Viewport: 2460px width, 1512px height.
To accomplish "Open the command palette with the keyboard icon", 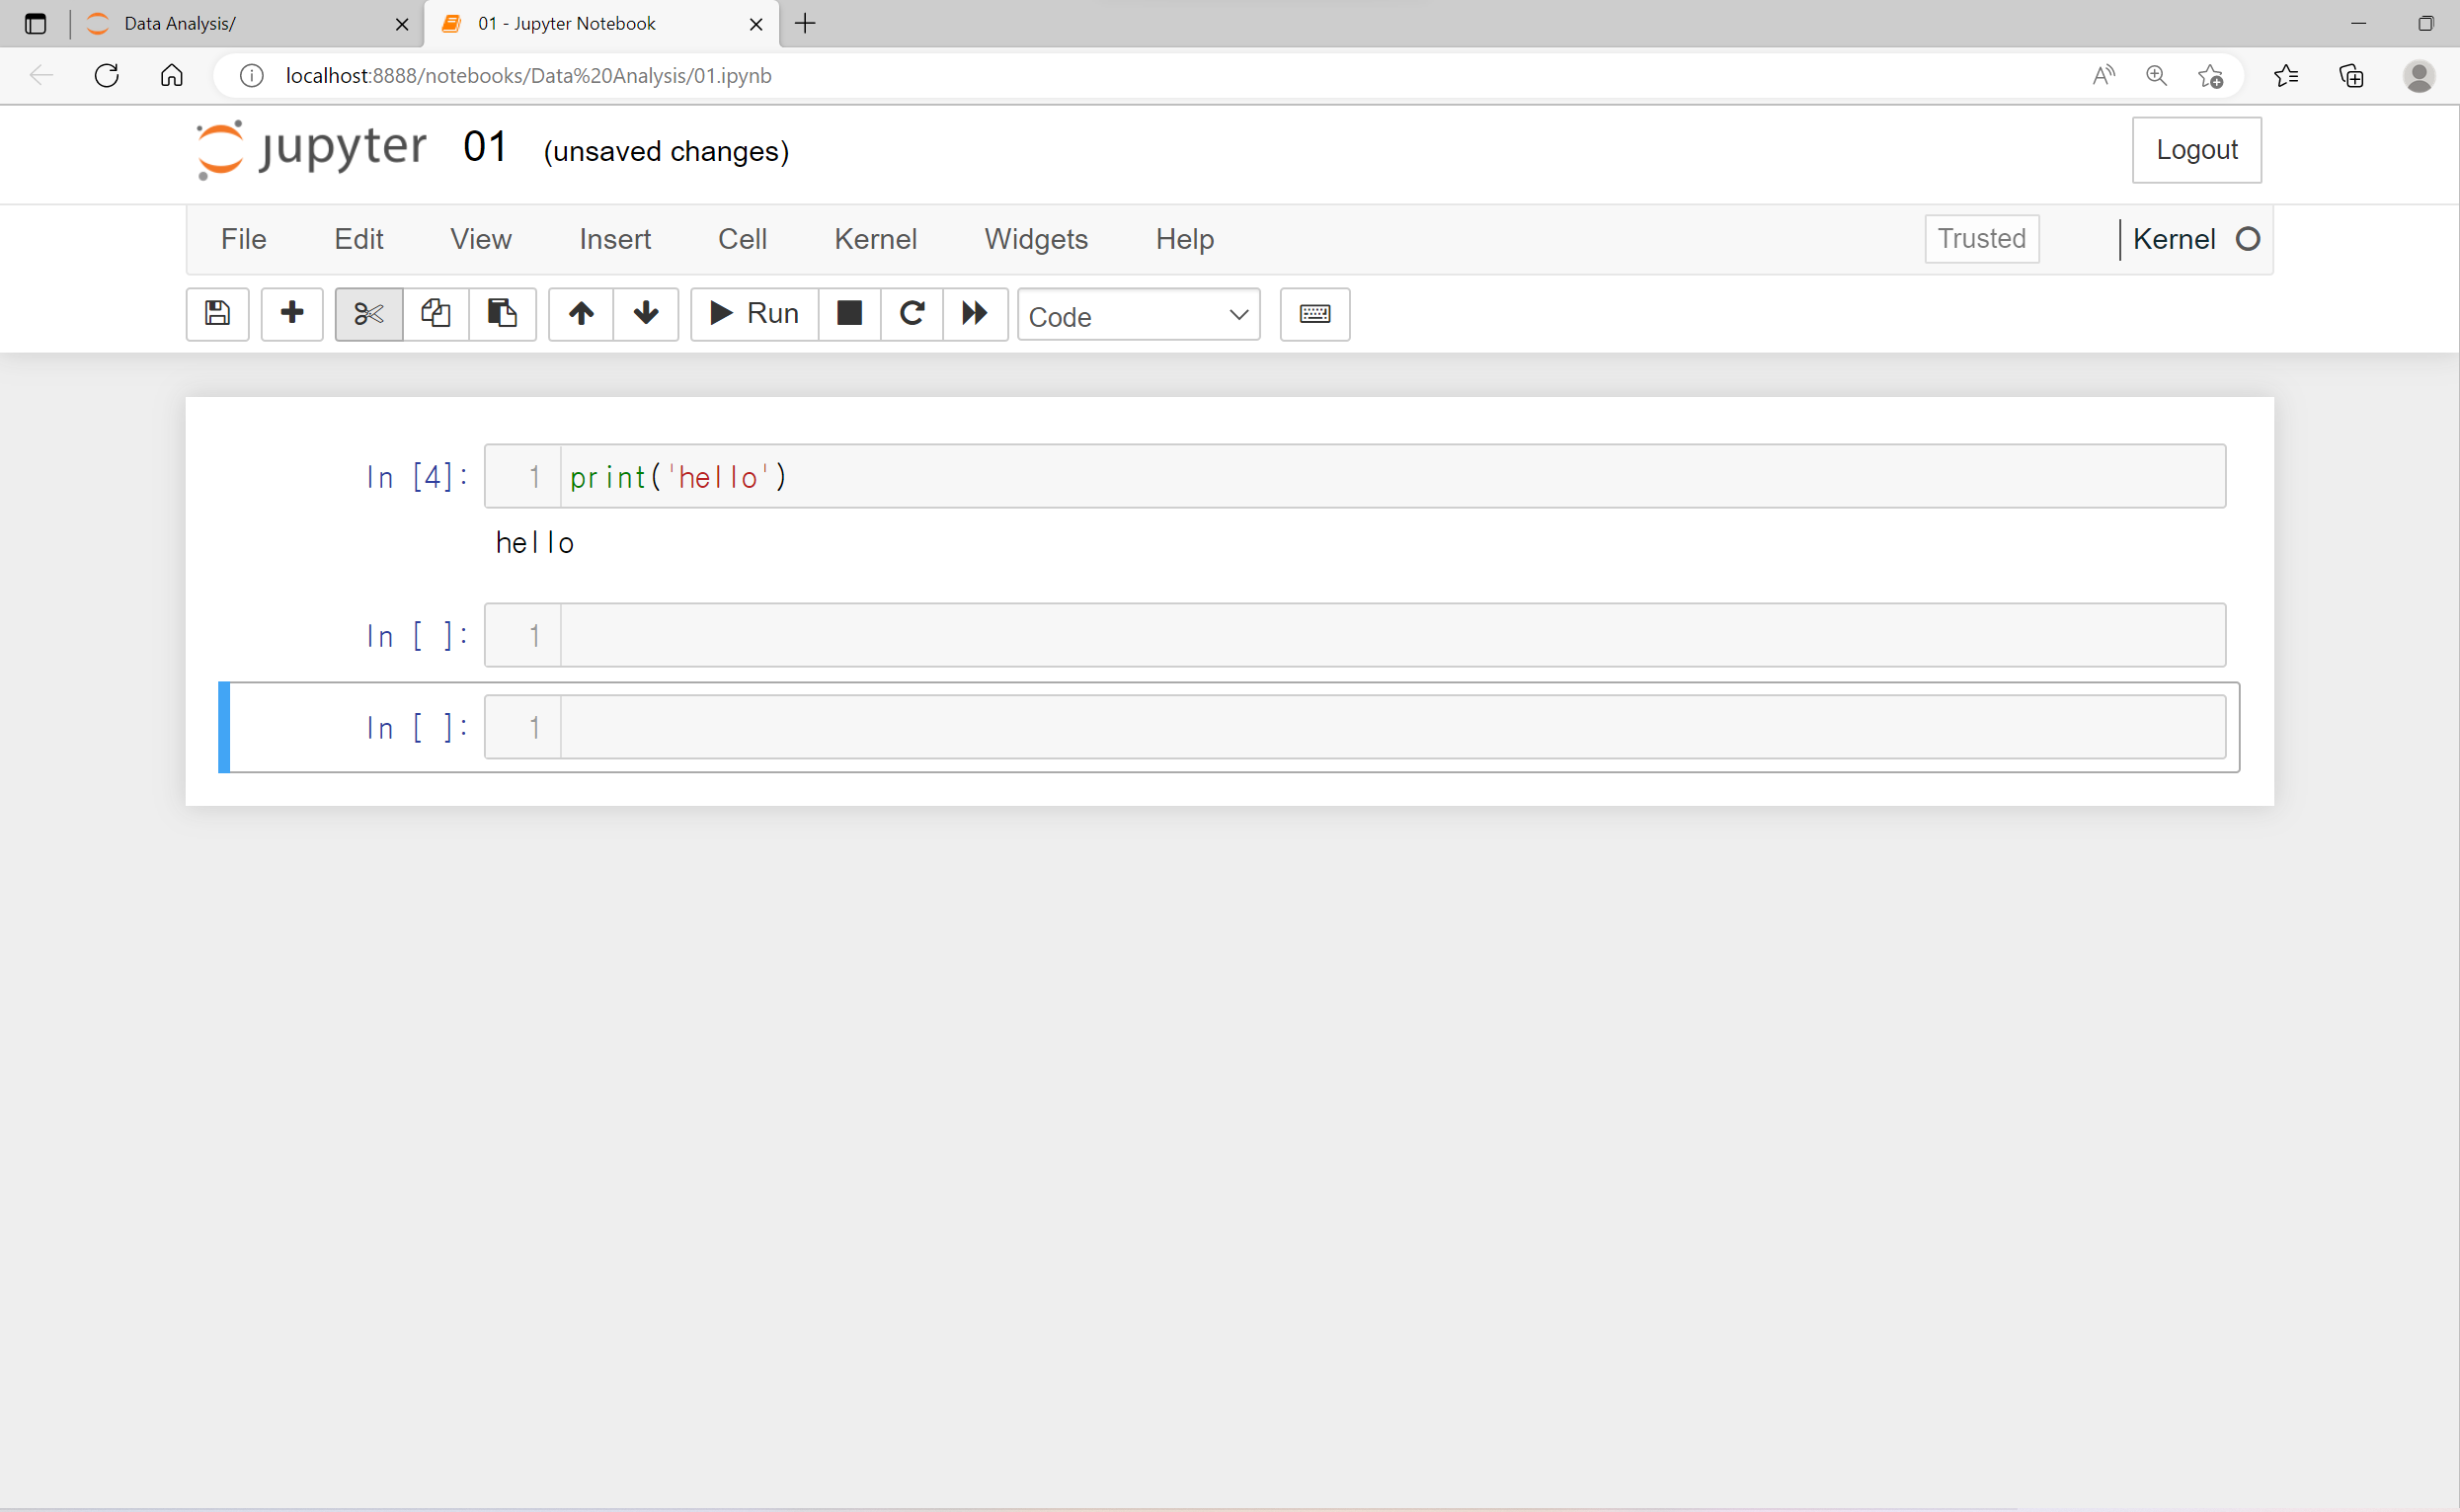I will (1314, 314).
